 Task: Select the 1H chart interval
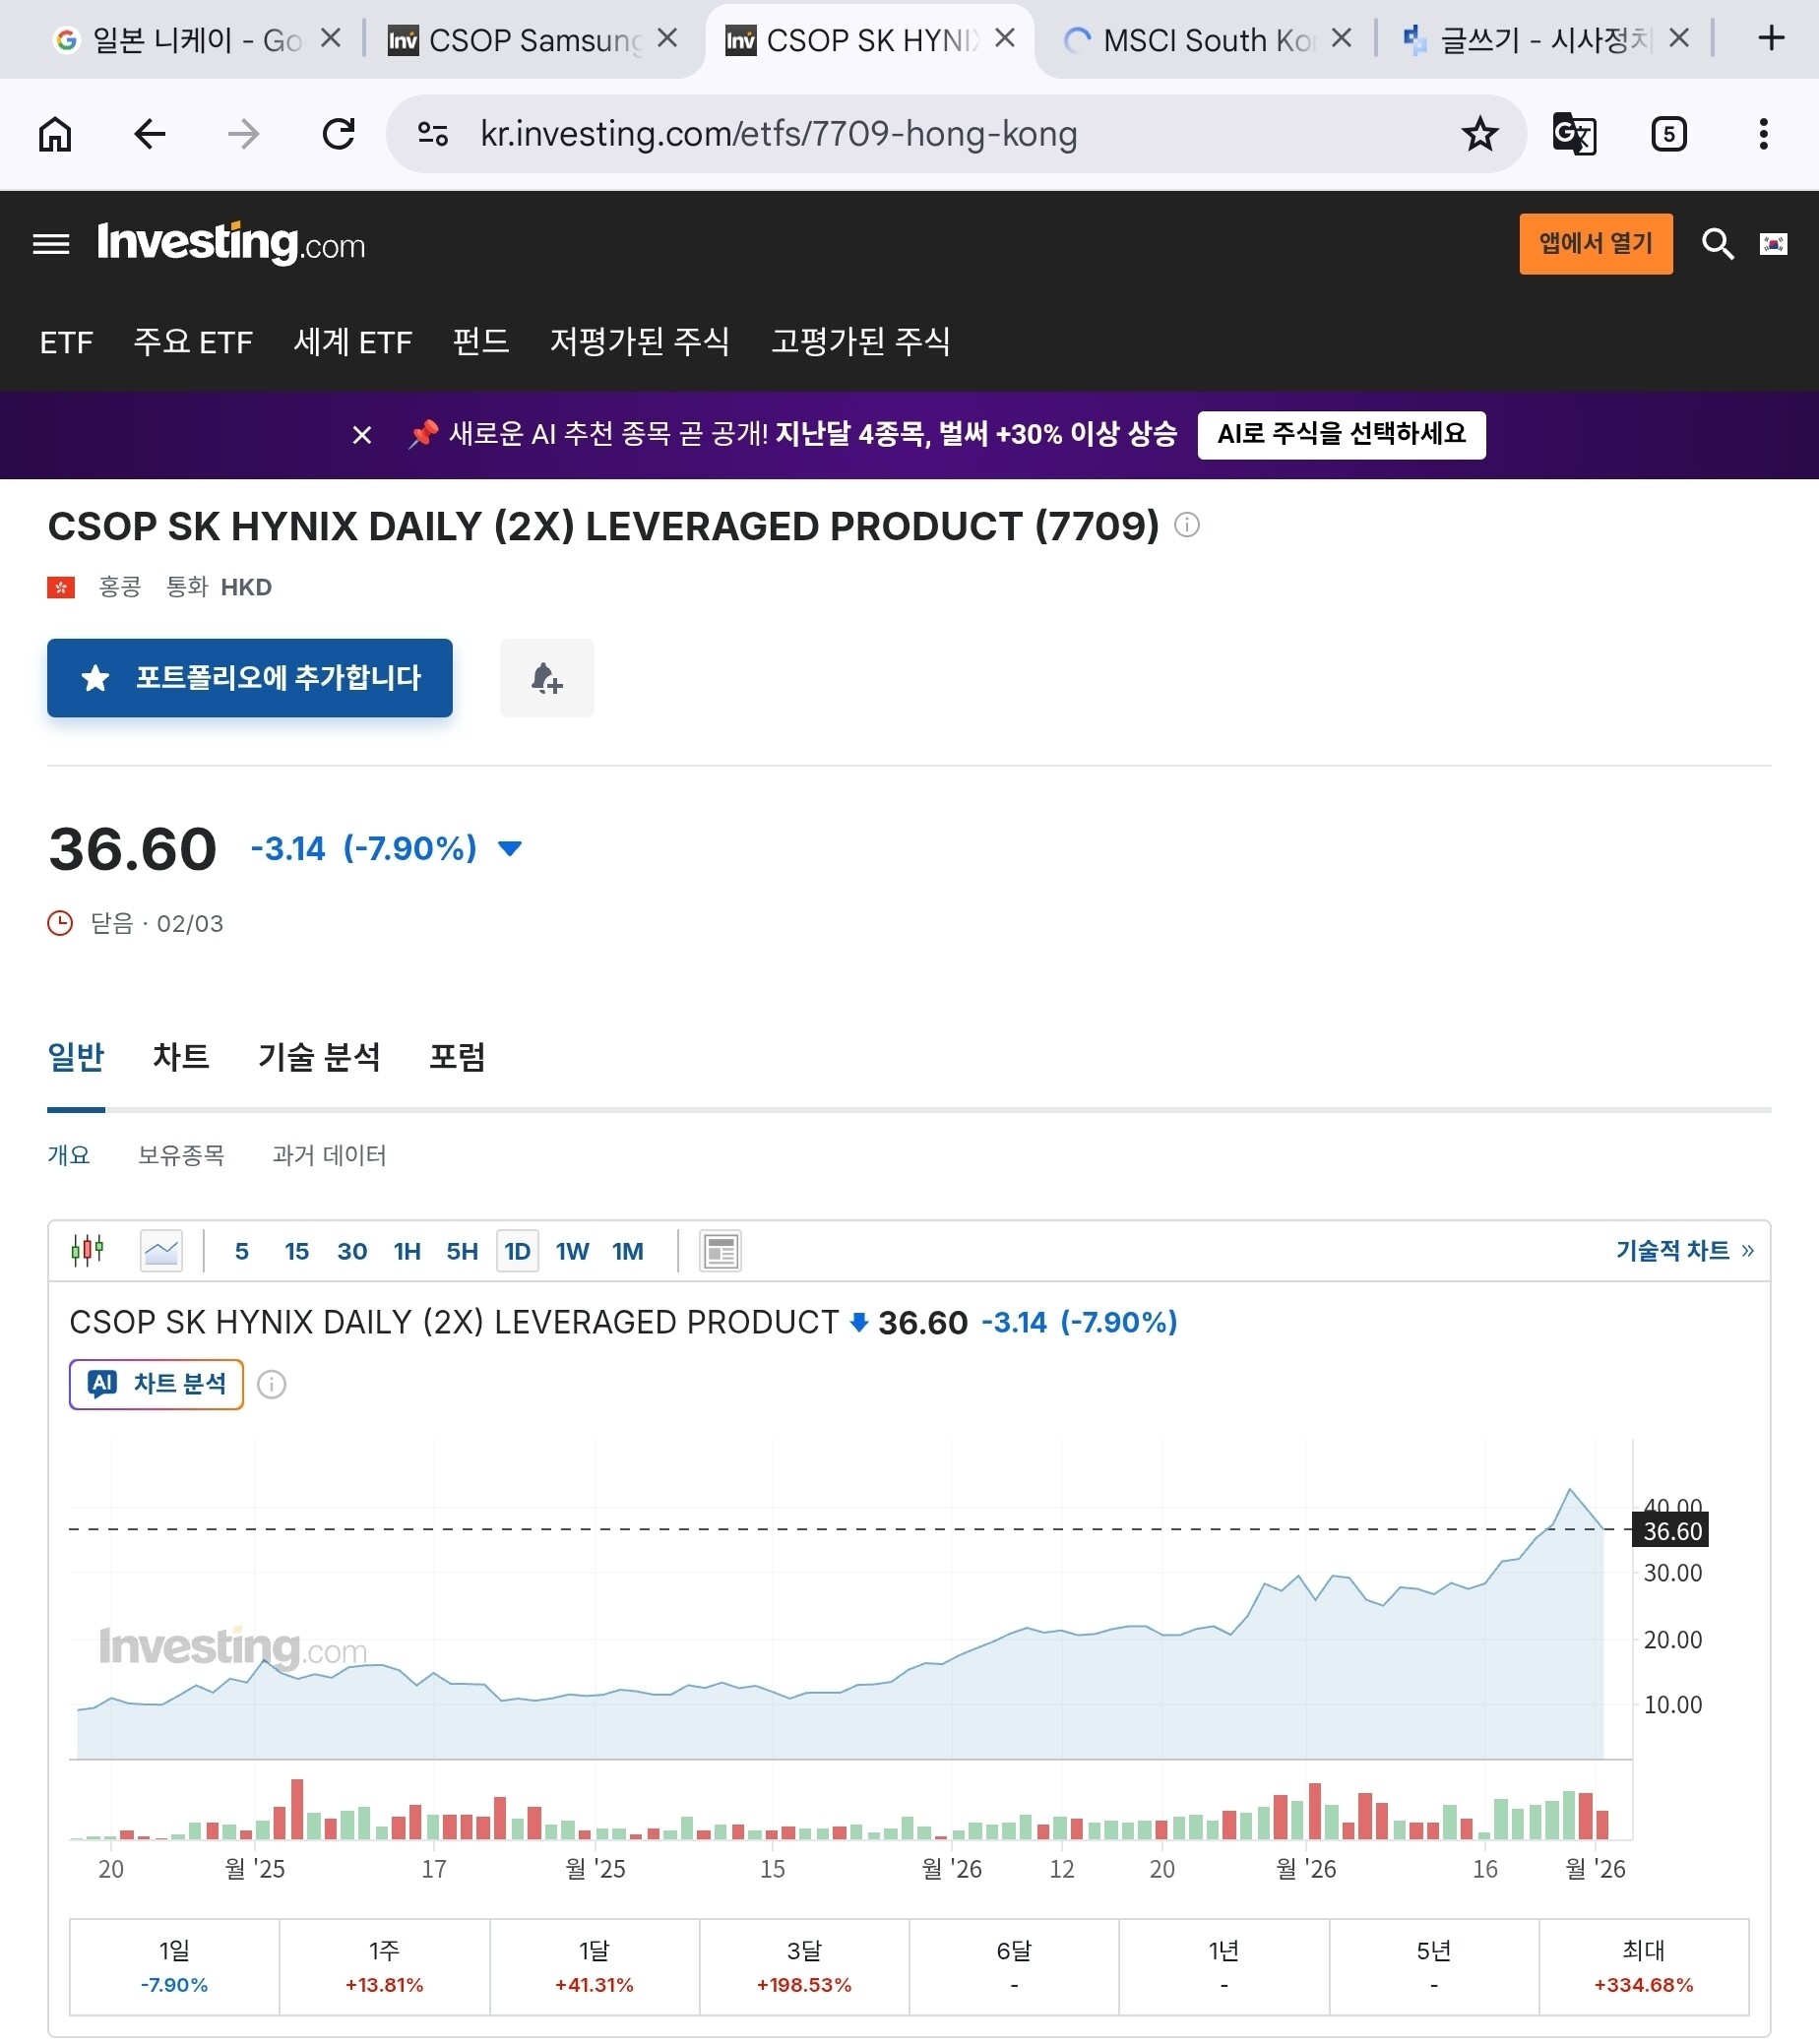(x=407, y=1251)
